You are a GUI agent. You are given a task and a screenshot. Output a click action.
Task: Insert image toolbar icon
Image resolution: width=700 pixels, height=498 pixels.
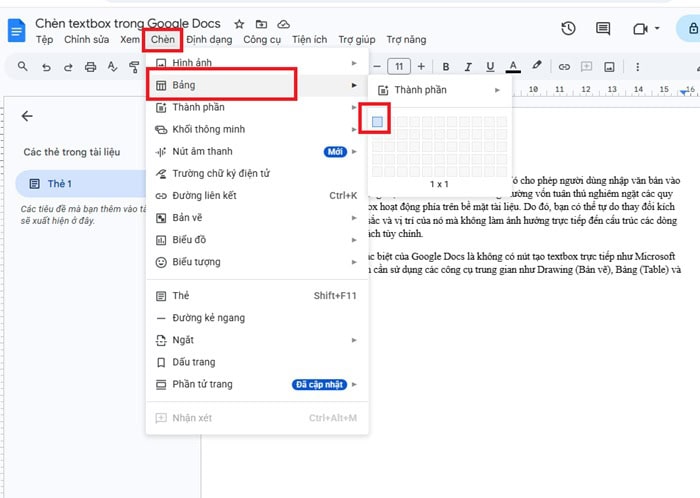coord(609,67)
